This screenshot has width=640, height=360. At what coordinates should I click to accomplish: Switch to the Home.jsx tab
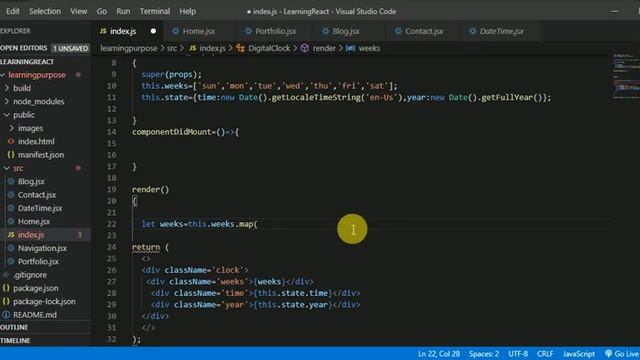199,31
